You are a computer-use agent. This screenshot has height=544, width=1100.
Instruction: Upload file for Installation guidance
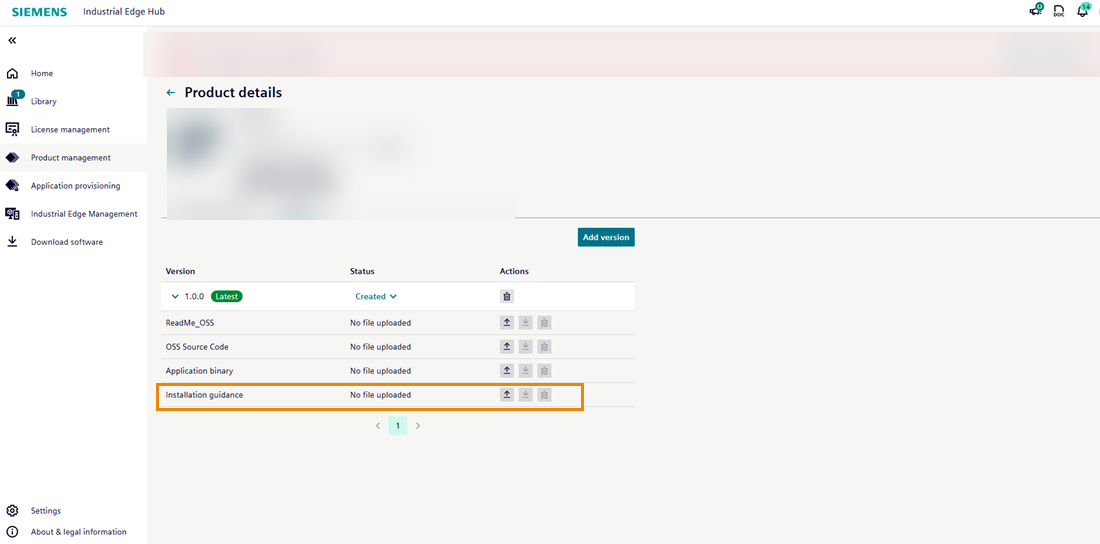click(x=507, y=394)
